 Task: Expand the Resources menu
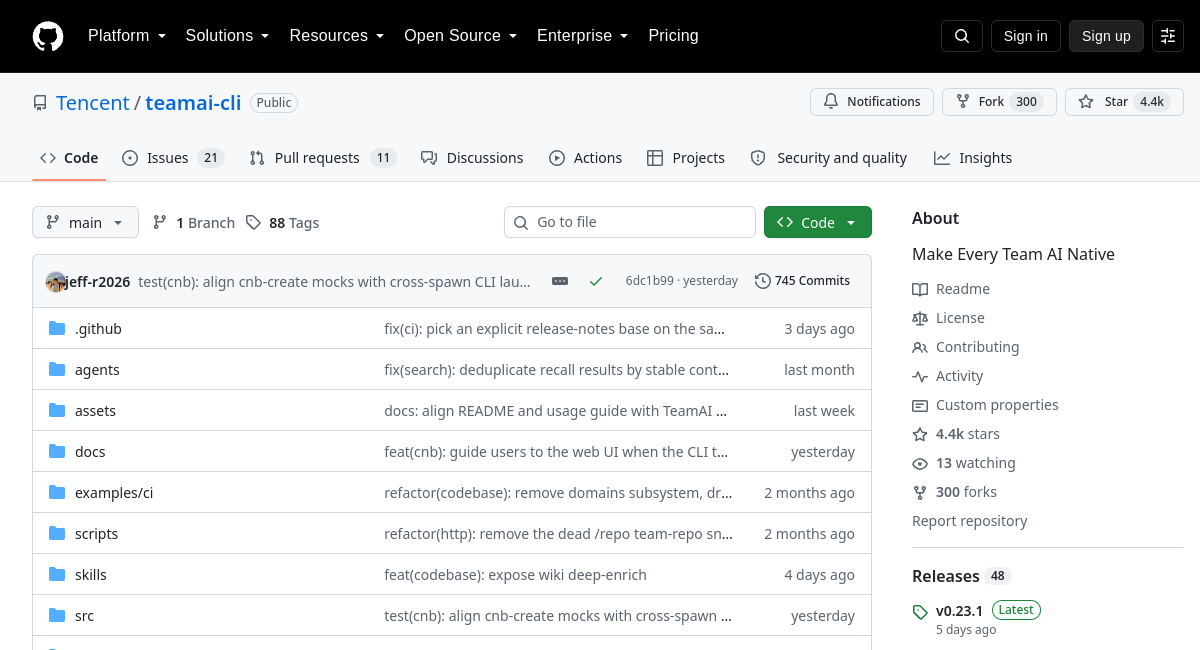(x=337, y=36)
